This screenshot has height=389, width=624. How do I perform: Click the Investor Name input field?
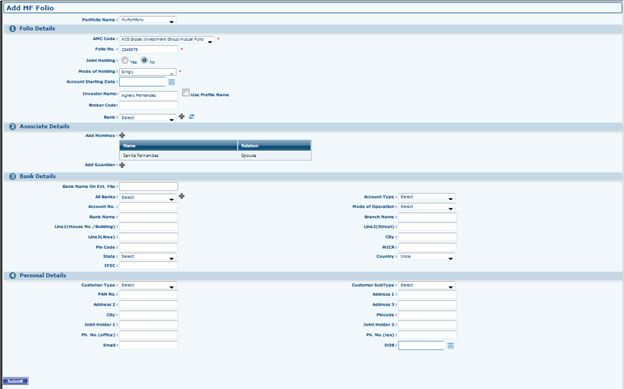click(148, 95)
